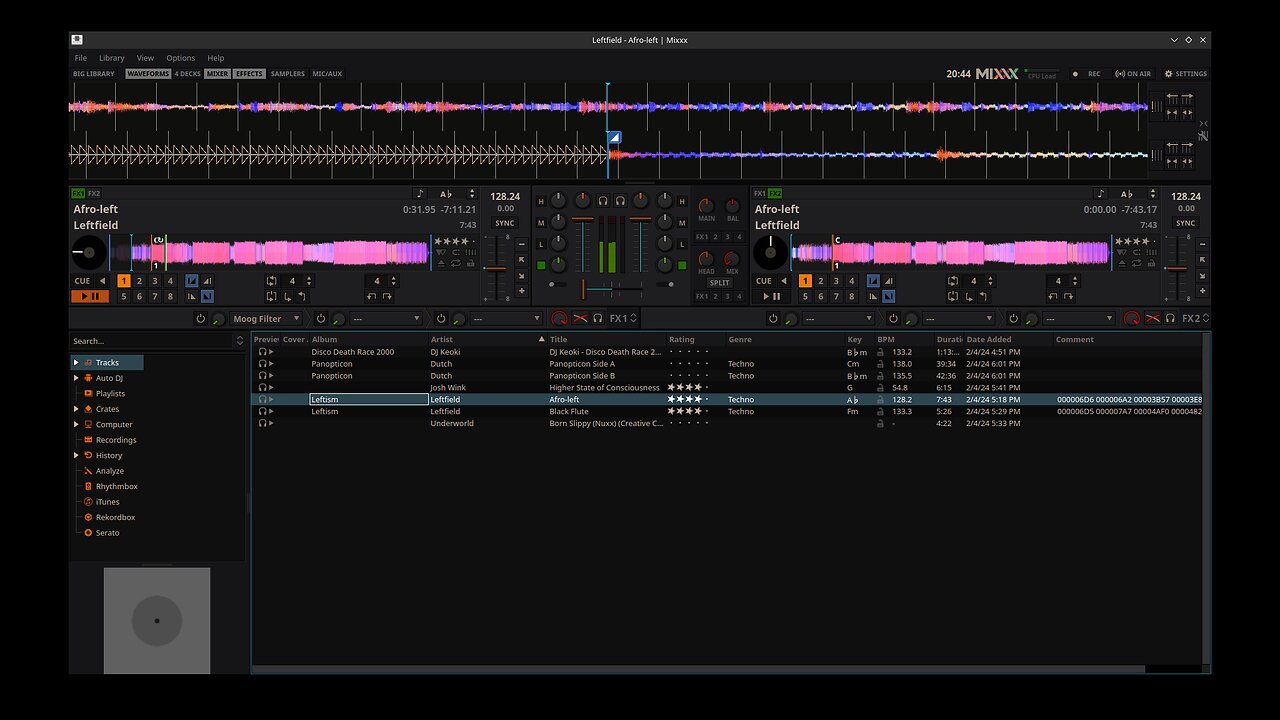Click the reverse play arrow on Deck 1
The image size is (1280, 720).
coord(103,281)
